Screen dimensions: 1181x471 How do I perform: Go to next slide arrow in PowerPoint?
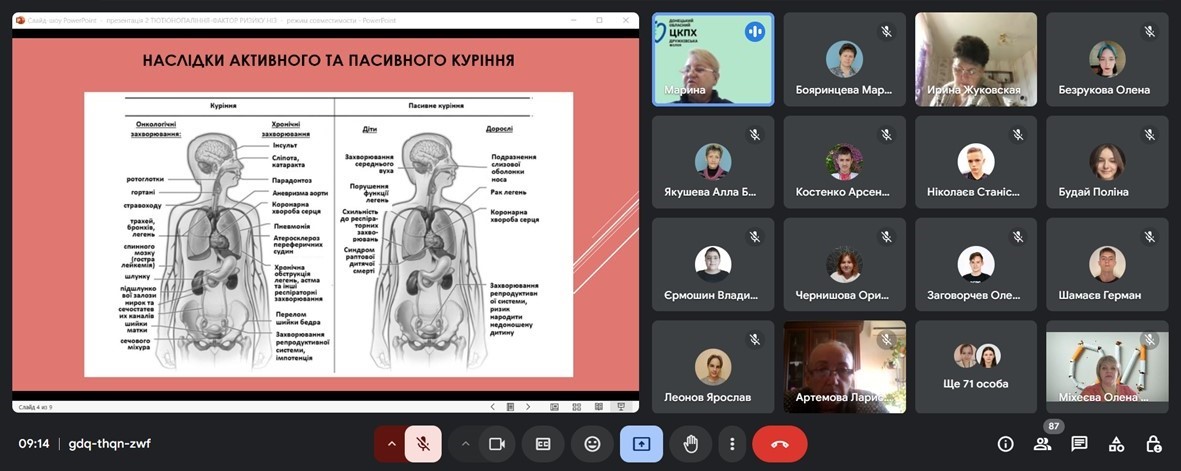(x=529, y=407)
